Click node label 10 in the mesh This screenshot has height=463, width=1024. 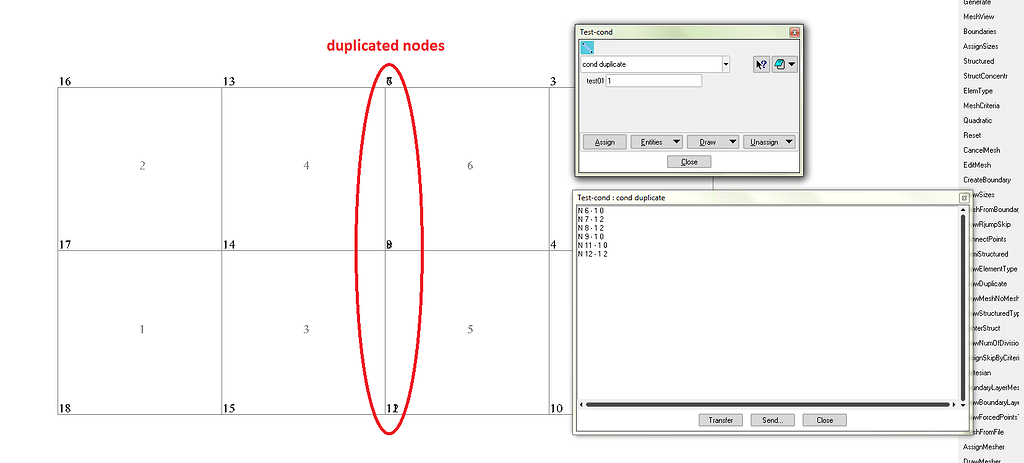556,409
